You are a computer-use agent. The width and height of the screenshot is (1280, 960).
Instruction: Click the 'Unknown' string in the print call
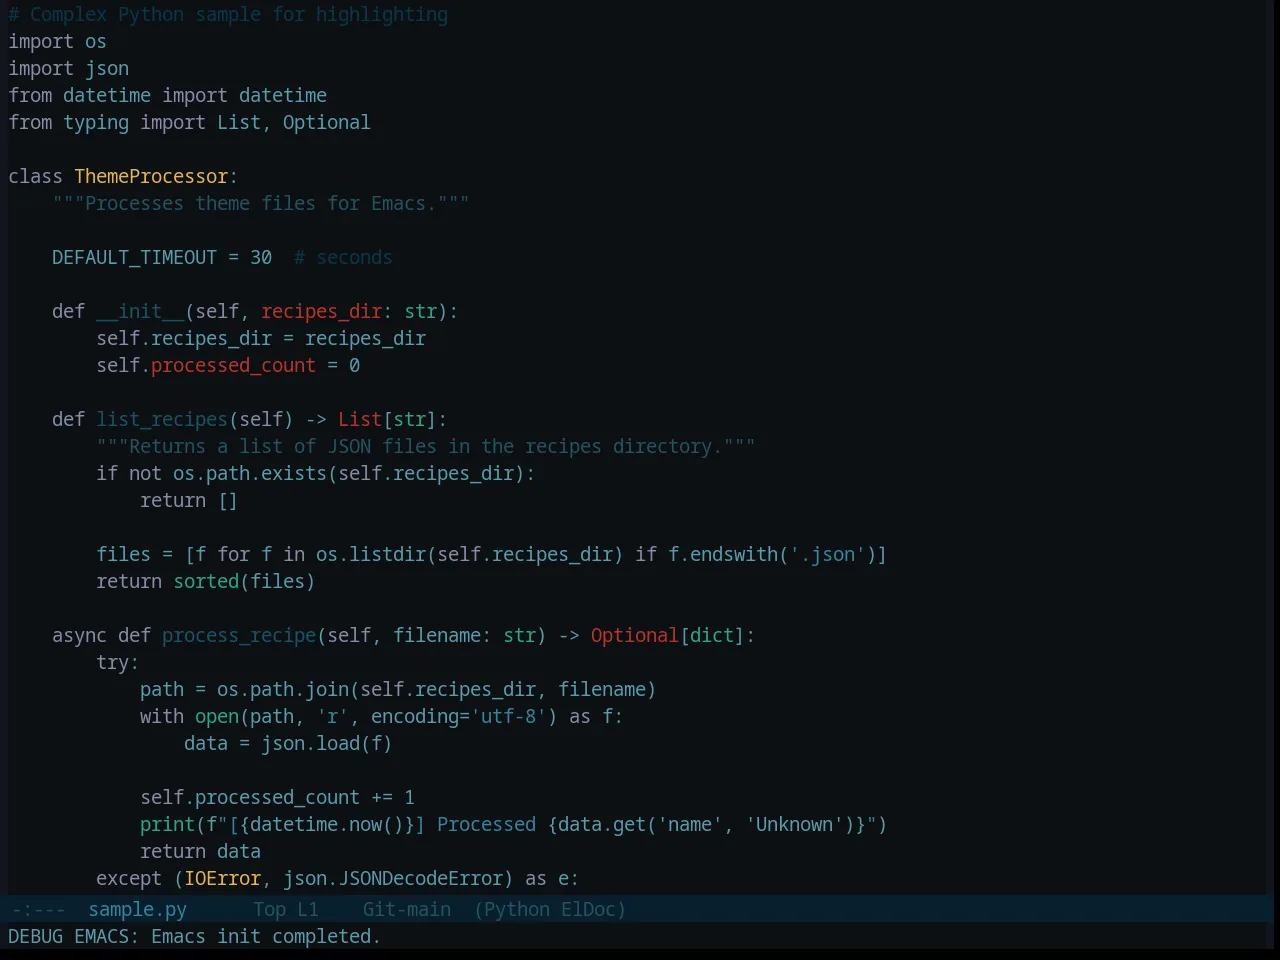point(794,824)
